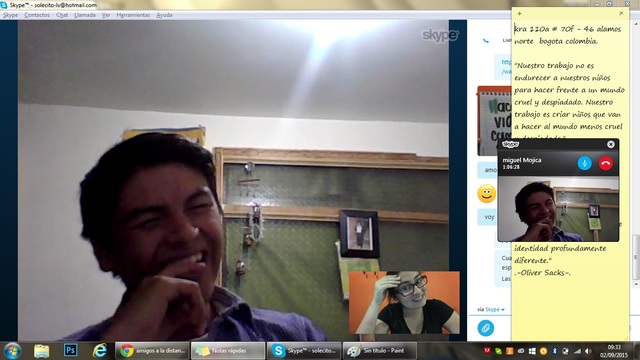Image resolution: width=640 pixels, height=360 pixels.
Task: Click the 'miguel Mojica' caller name
Action: [522, 160]
